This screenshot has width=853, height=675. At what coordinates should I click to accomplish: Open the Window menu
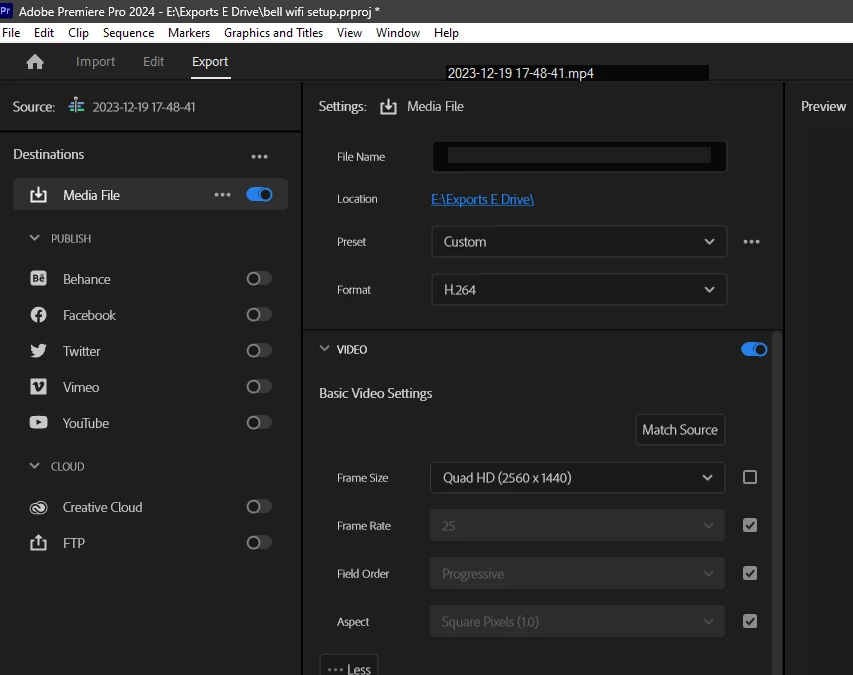click(398, 33)
